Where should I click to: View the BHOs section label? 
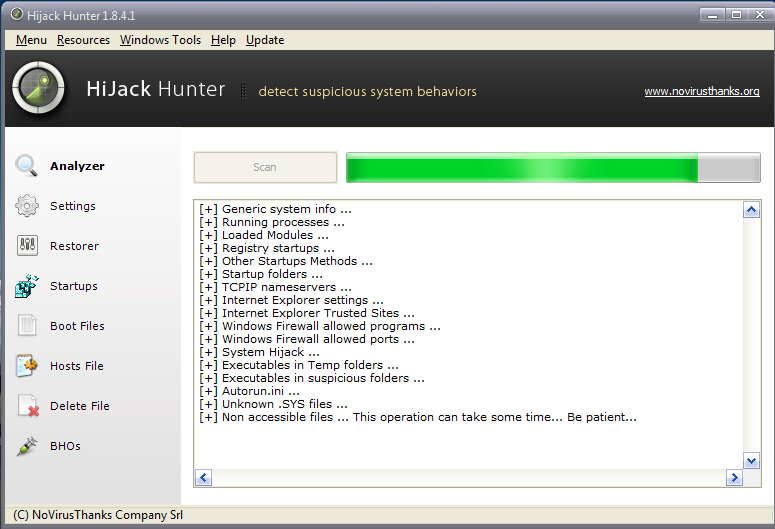tap(65, 446)
